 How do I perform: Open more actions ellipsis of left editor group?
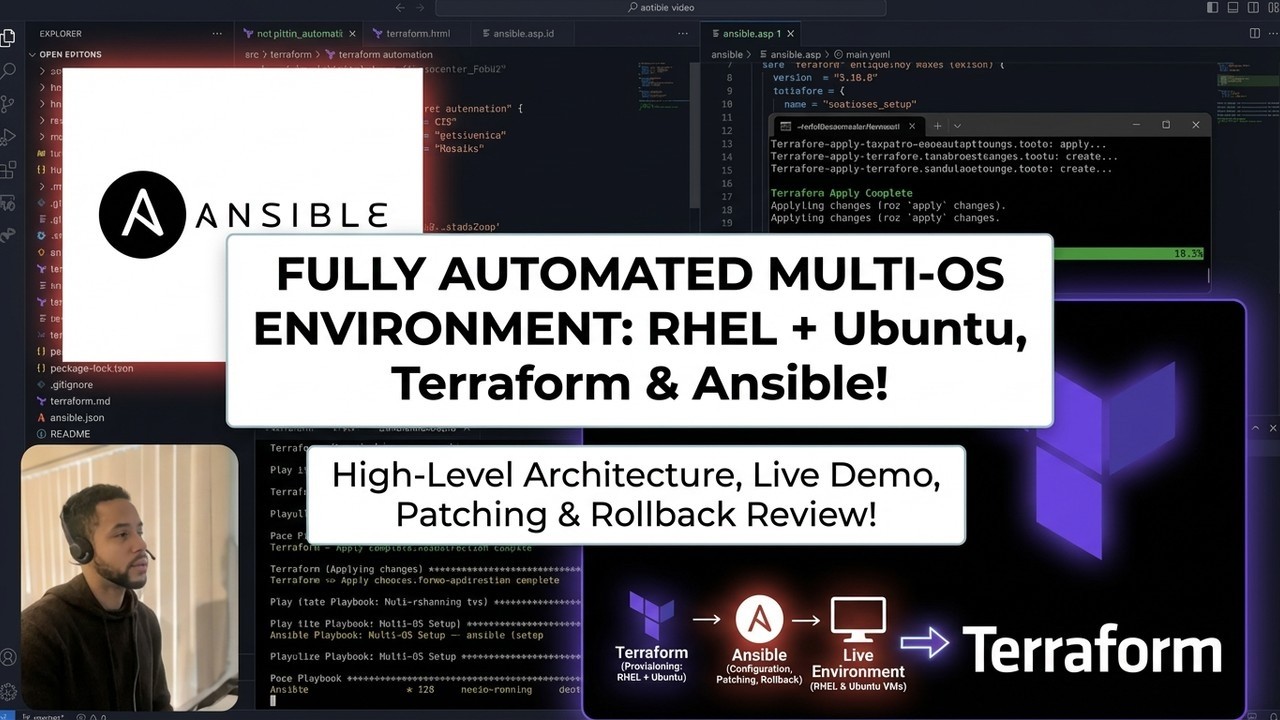click(x=681, y=33)
